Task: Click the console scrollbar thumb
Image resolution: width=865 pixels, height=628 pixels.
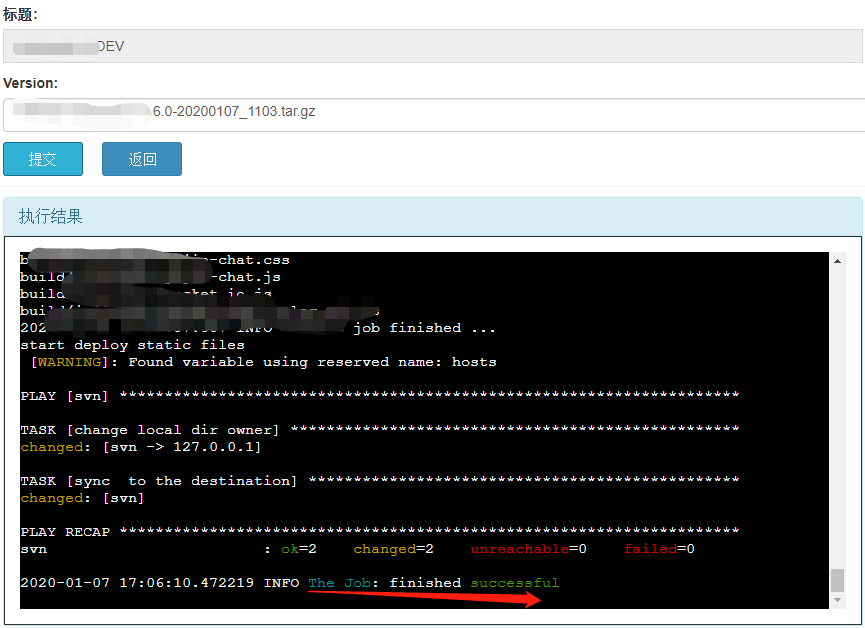Action: coord(837,580)
